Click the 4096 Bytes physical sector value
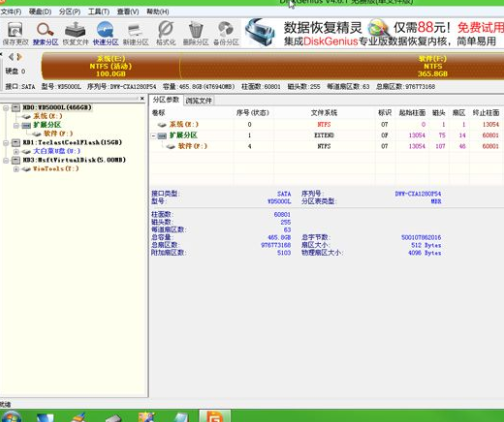The height and width of the screenshot is (422, 504). pyautogui.click(x=425, y=253)
